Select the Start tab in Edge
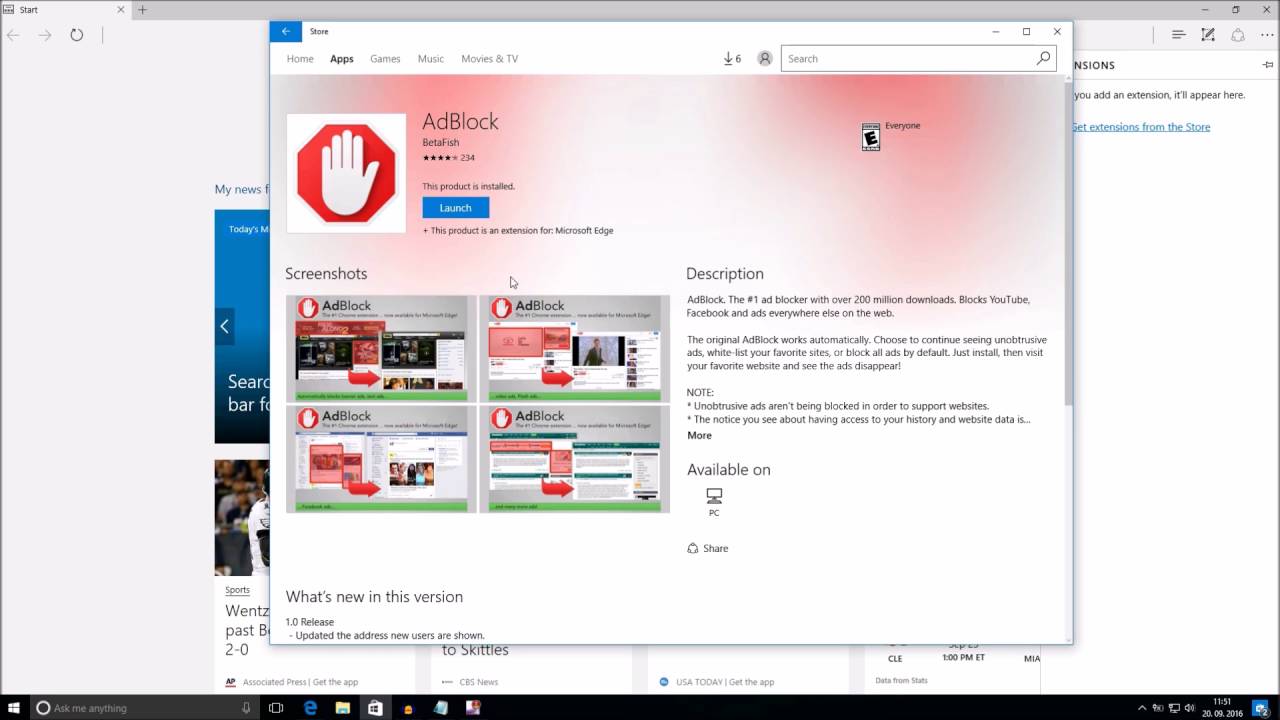The image size is (1280, 720). [x=65, y=10]
